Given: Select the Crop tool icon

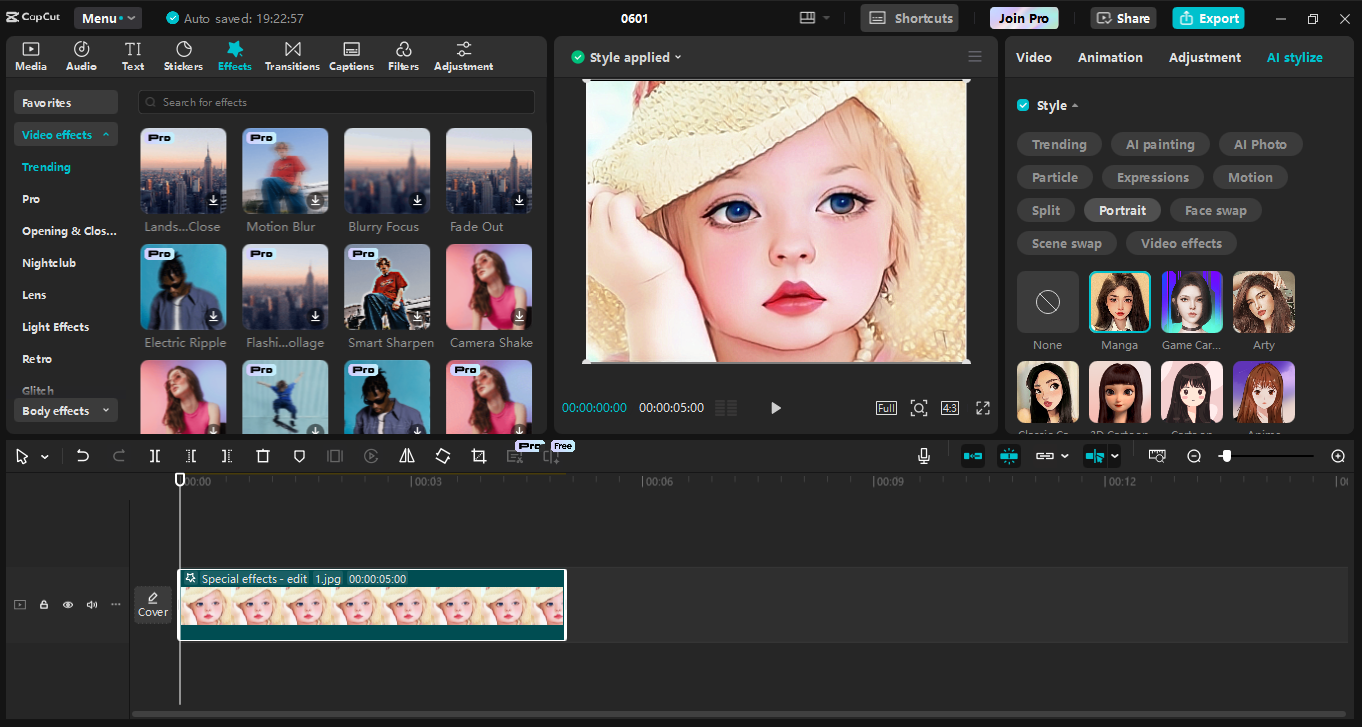Looking at the screenshot, I should [479, 456].
